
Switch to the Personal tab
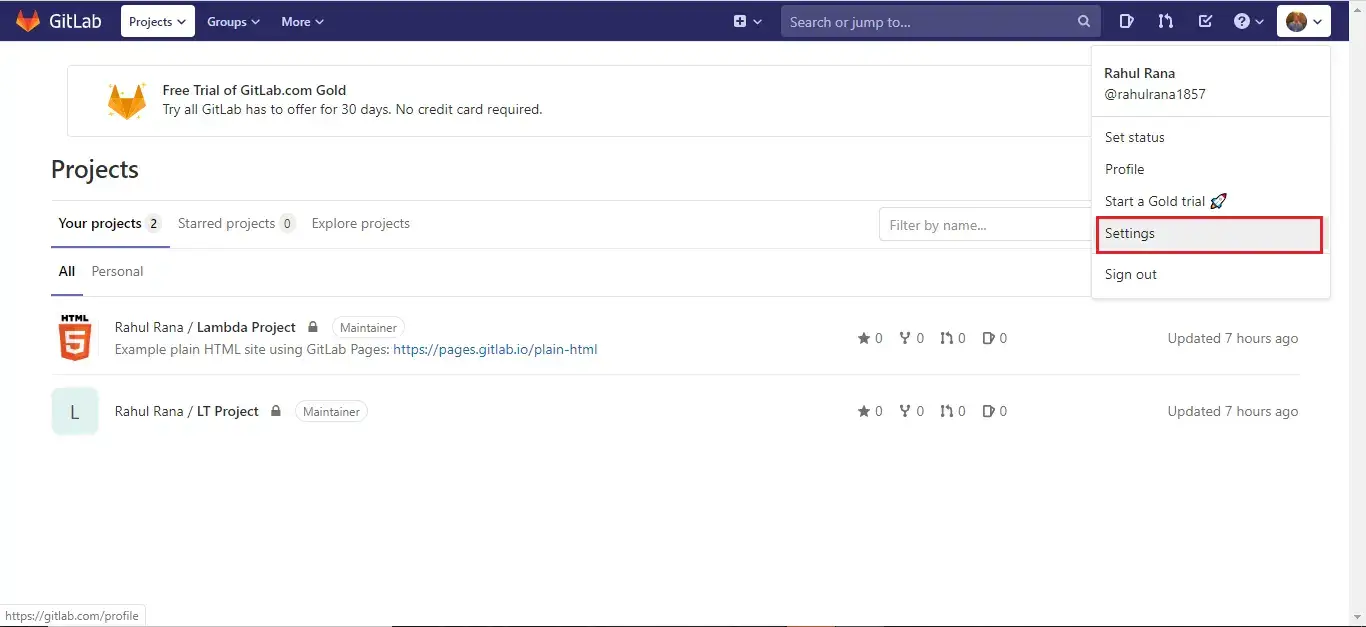click(117, 271)
